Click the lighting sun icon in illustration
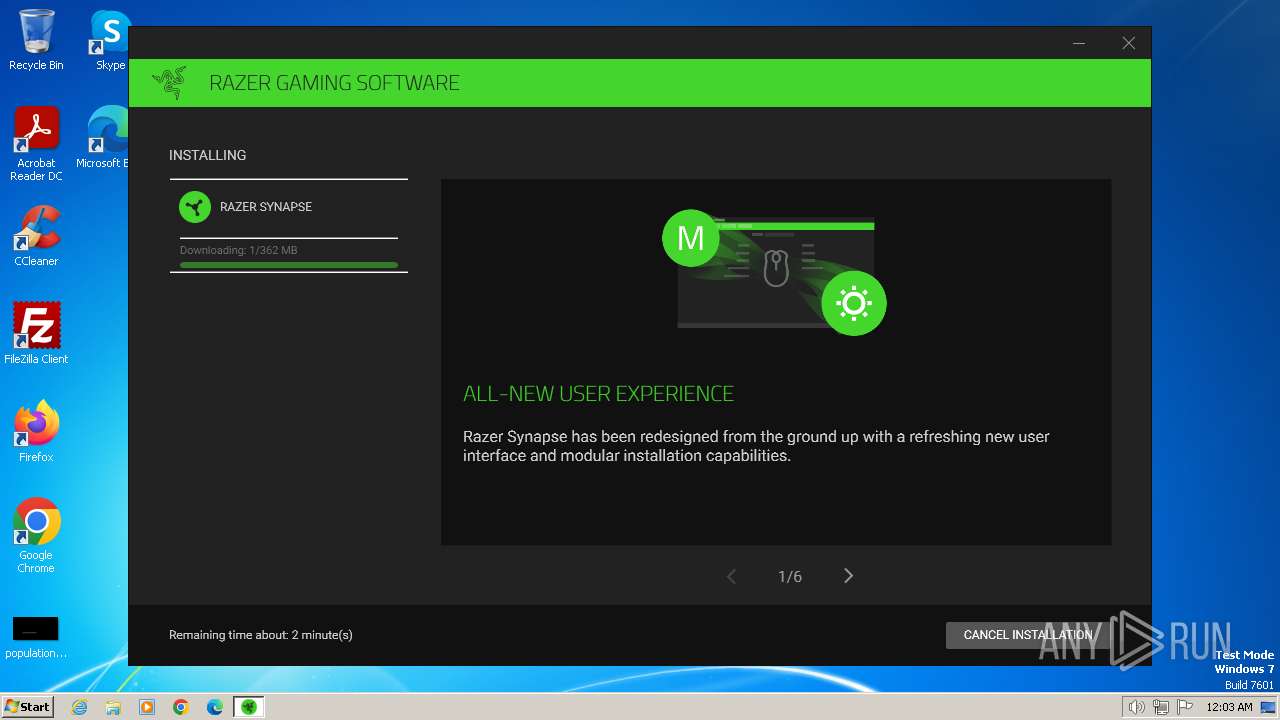Image resolution: width=1280 pixels, height=720 pixels. click(854, 303)
